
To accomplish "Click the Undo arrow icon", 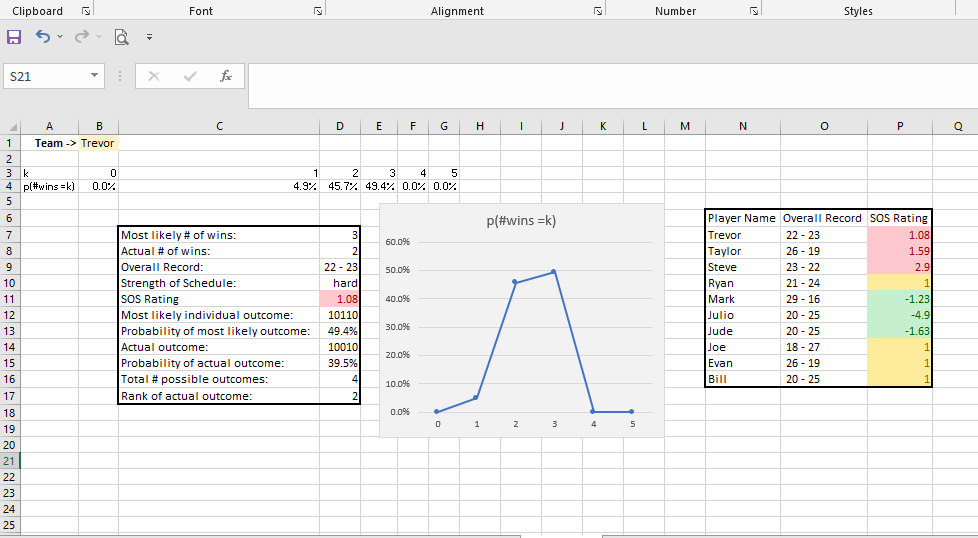I will 43,37.
